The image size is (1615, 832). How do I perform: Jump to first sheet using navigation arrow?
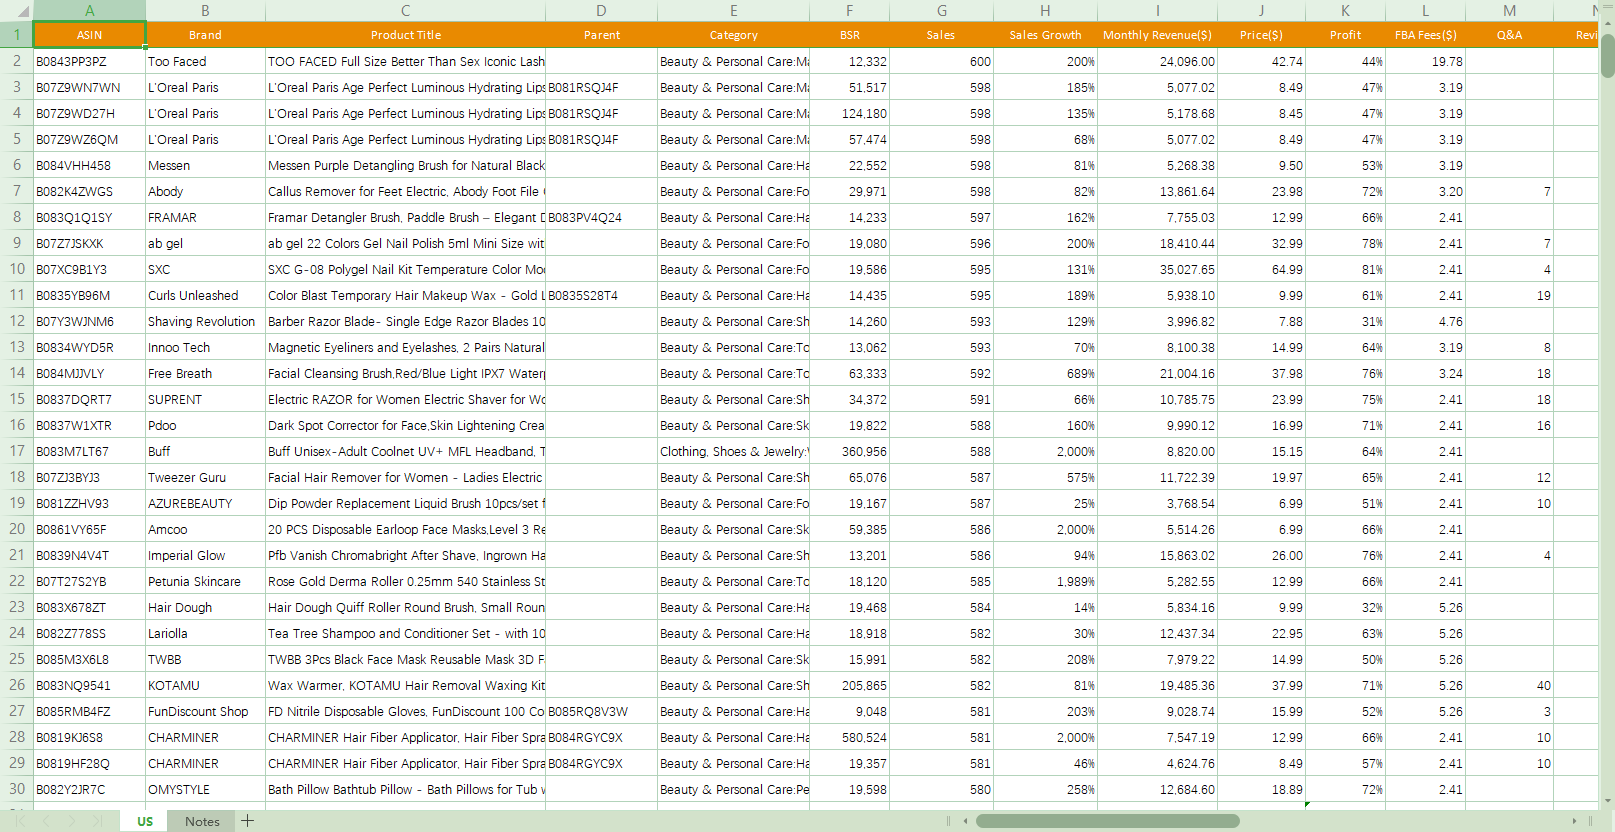click(x=20, y=821)
